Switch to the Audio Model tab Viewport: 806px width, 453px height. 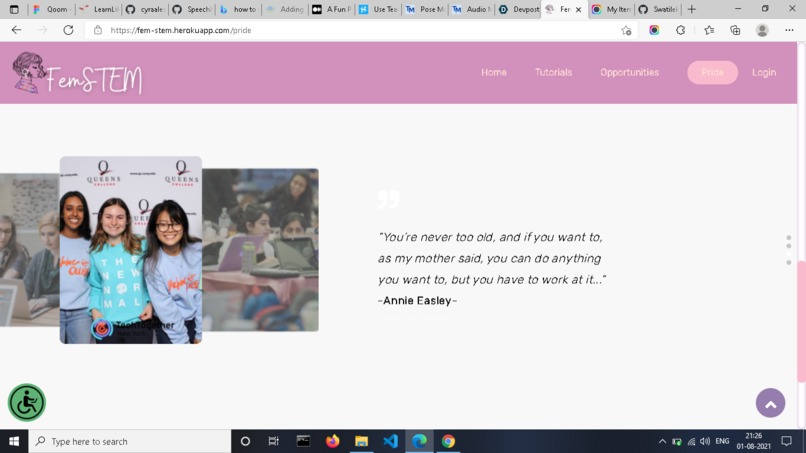(x=472, y=9)
